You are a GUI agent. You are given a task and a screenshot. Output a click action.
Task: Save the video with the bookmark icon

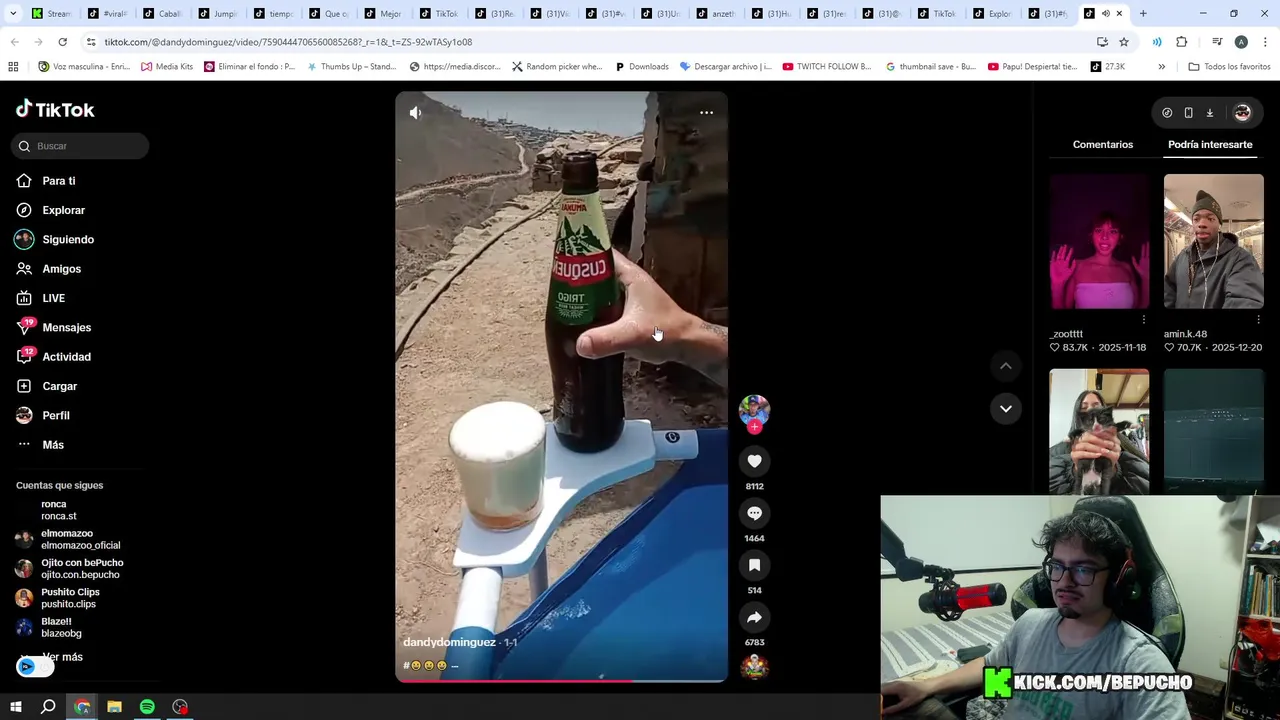pos(754,565)
